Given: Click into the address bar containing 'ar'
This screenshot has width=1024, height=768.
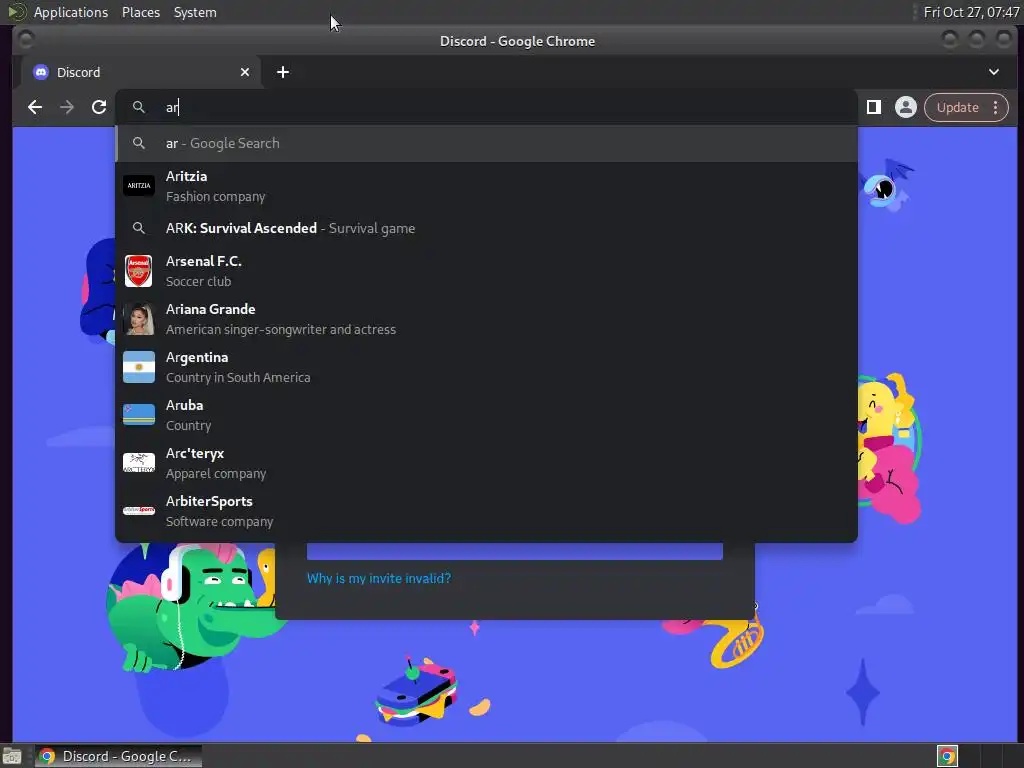Looking at the screenshot, I should (x=487, y=107).
